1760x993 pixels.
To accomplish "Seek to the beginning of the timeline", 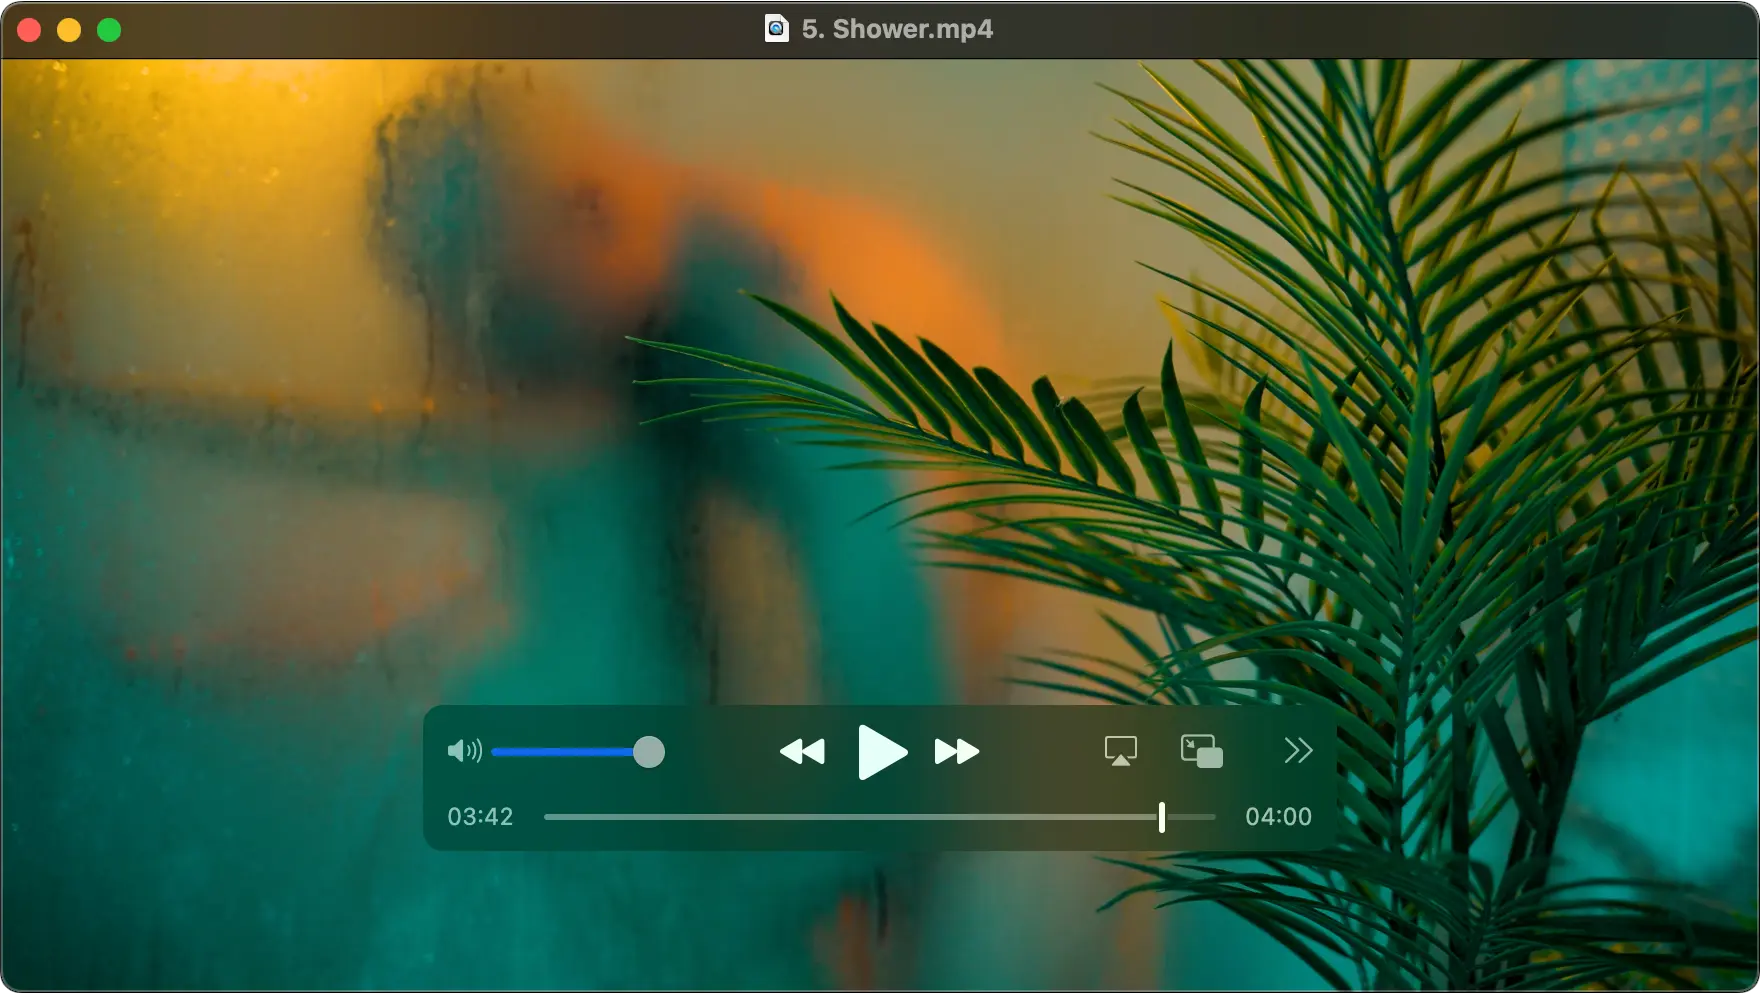I will (x=546, y=817).
